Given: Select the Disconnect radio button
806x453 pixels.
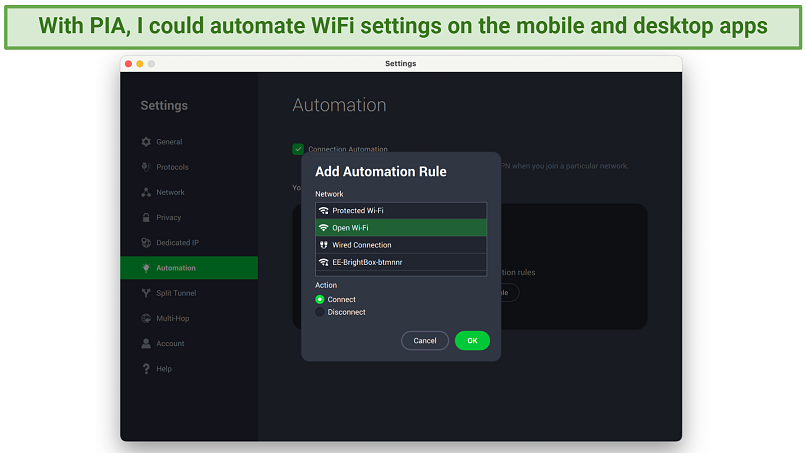Looking at the screenshot, I should [320, 312].
